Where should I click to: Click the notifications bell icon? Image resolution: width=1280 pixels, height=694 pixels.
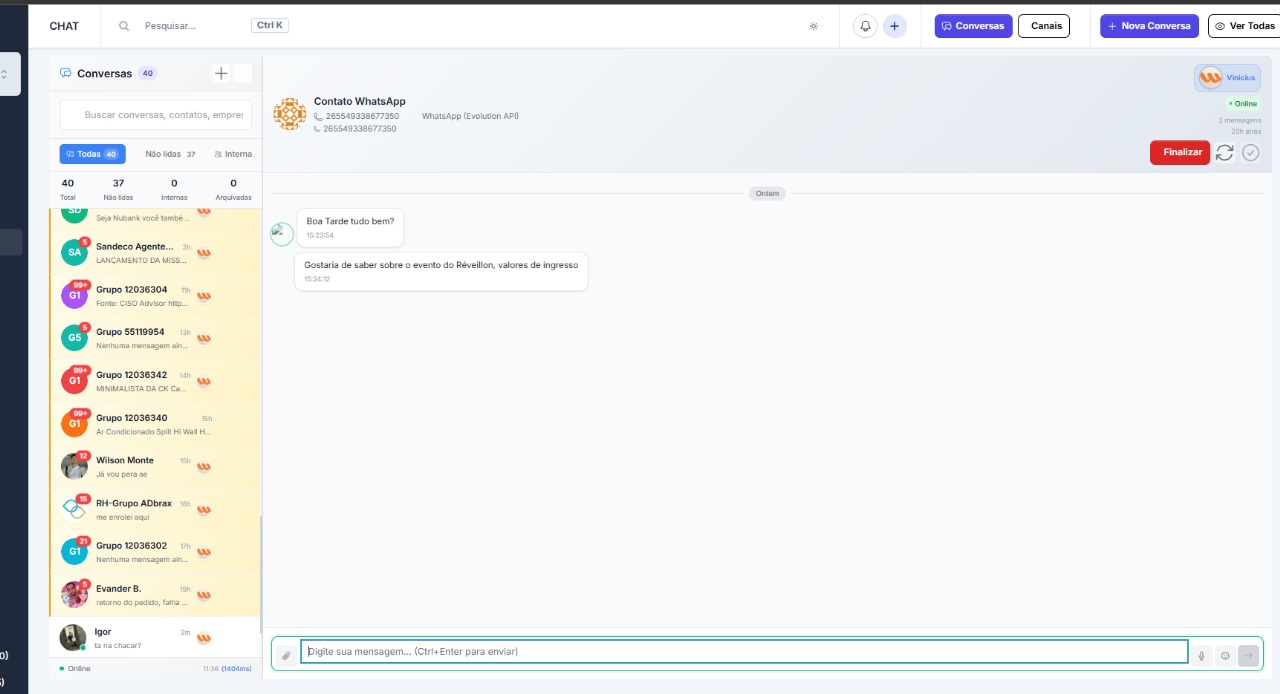pyautogui.click(x=865, y=26)
